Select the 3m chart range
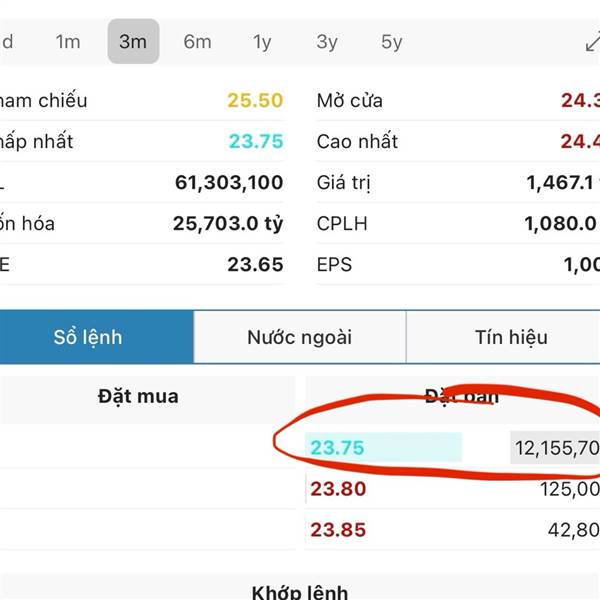This screenshot has height=600, width=600. point(133,42)
